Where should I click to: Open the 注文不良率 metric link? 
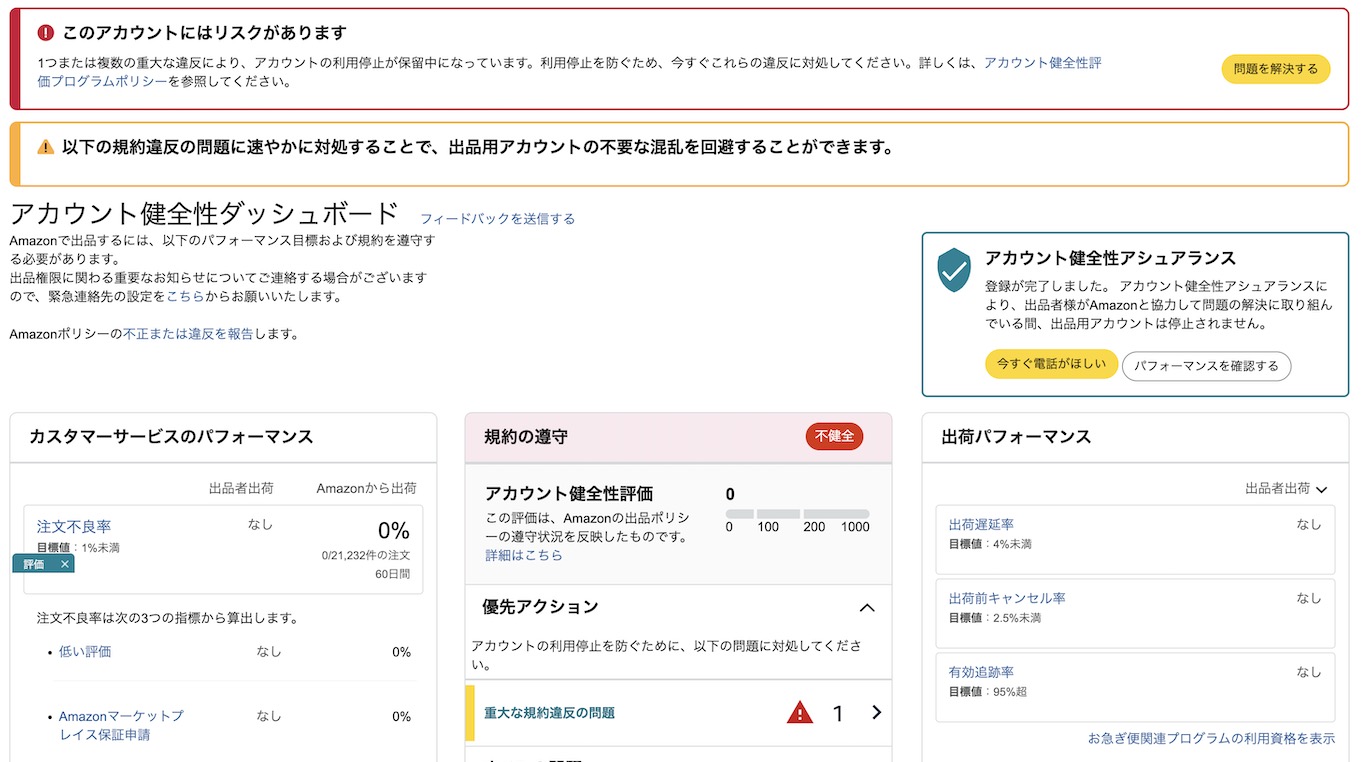click(x=74, y=526)
